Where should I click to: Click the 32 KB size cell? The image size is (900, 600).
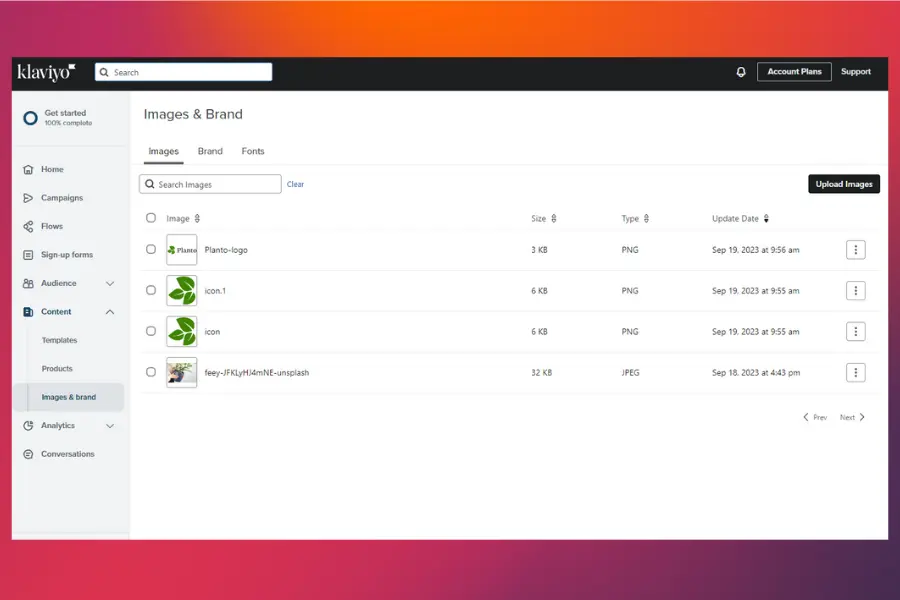(541, 373)
